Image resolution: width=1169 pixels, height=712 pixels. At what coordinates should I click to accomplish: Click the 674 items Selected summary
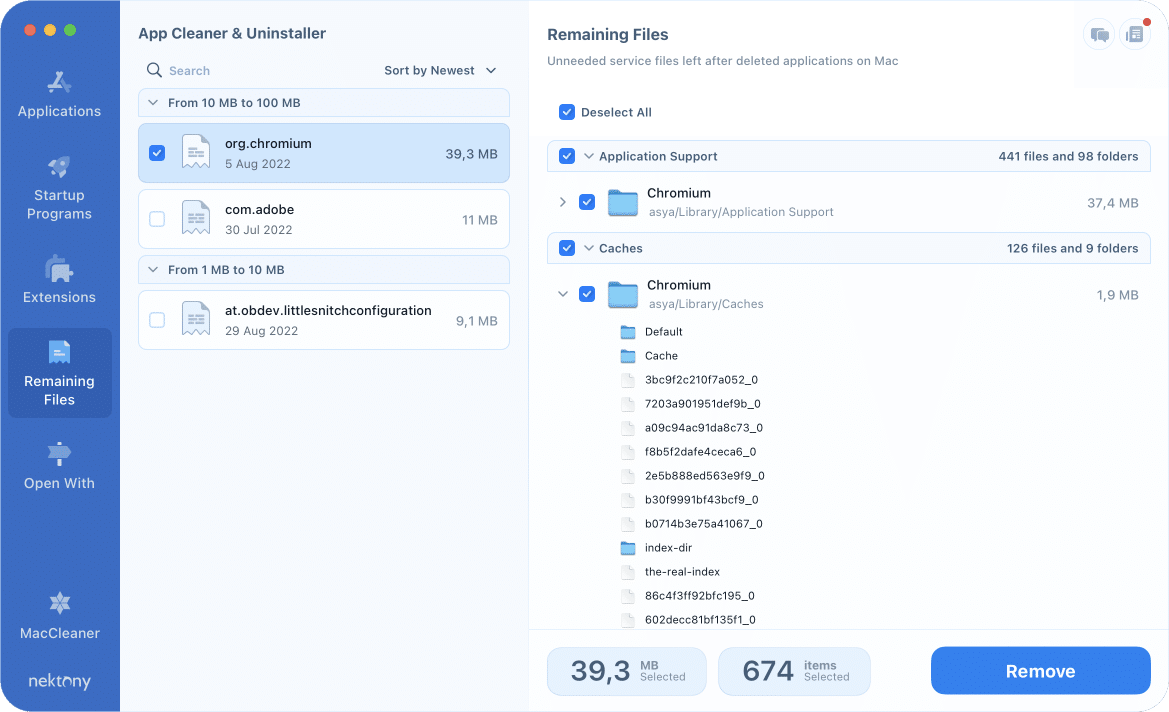click(x=794, y=671)
